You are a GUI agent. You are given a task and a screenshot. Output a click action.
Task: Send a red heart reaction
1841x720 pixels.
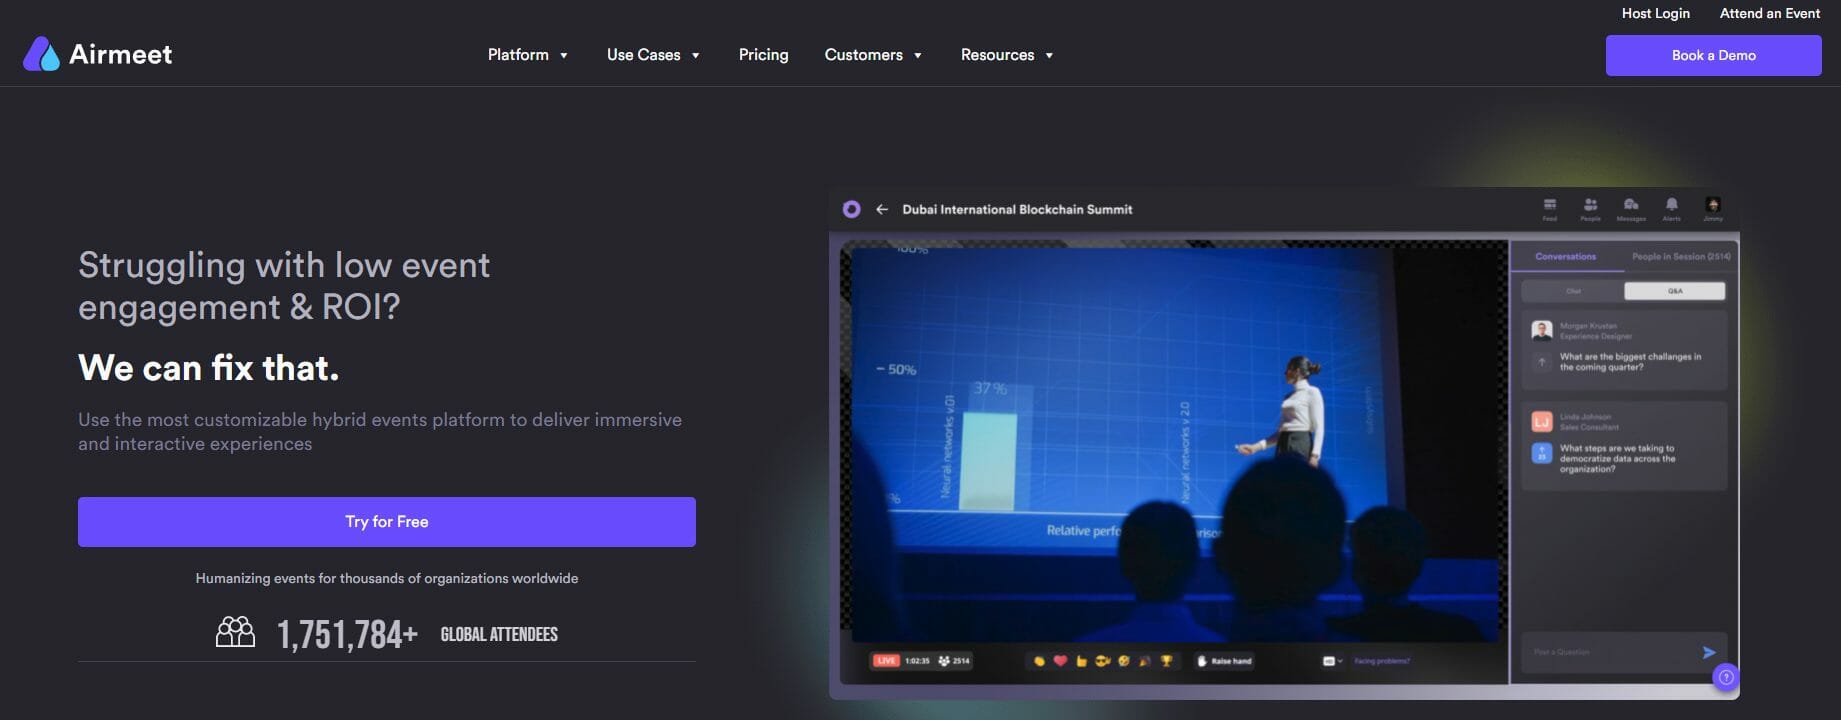[x=1061, y=661]
